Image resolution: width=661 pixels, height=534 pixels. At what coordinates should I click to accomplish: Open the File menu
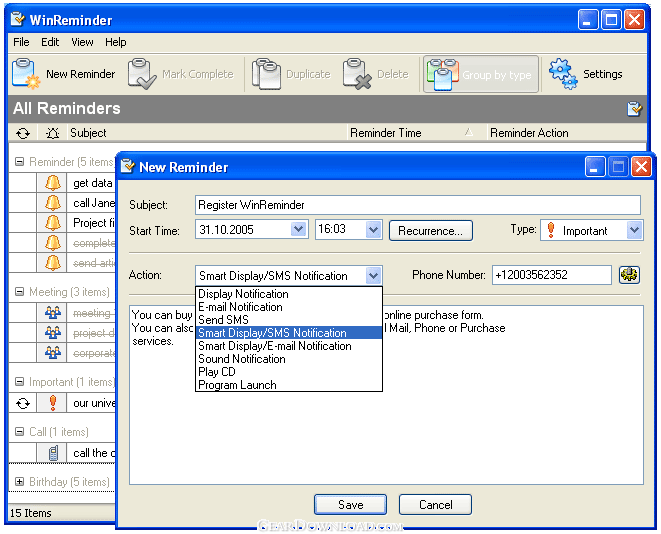tap(21, 42)
